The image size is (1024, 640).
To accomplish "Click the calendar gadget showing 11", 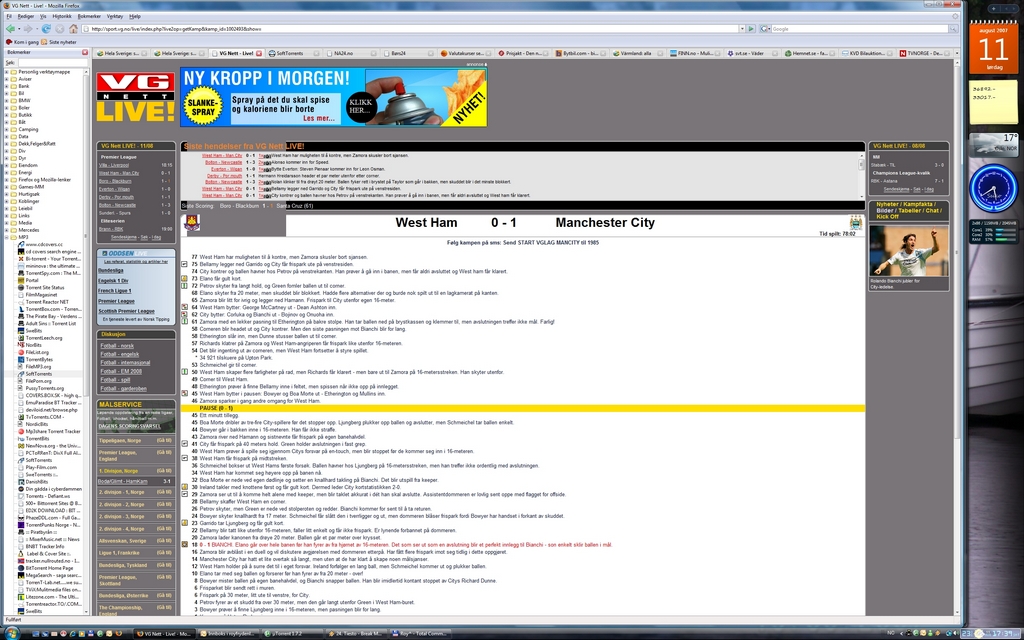I will coord(993,47).
